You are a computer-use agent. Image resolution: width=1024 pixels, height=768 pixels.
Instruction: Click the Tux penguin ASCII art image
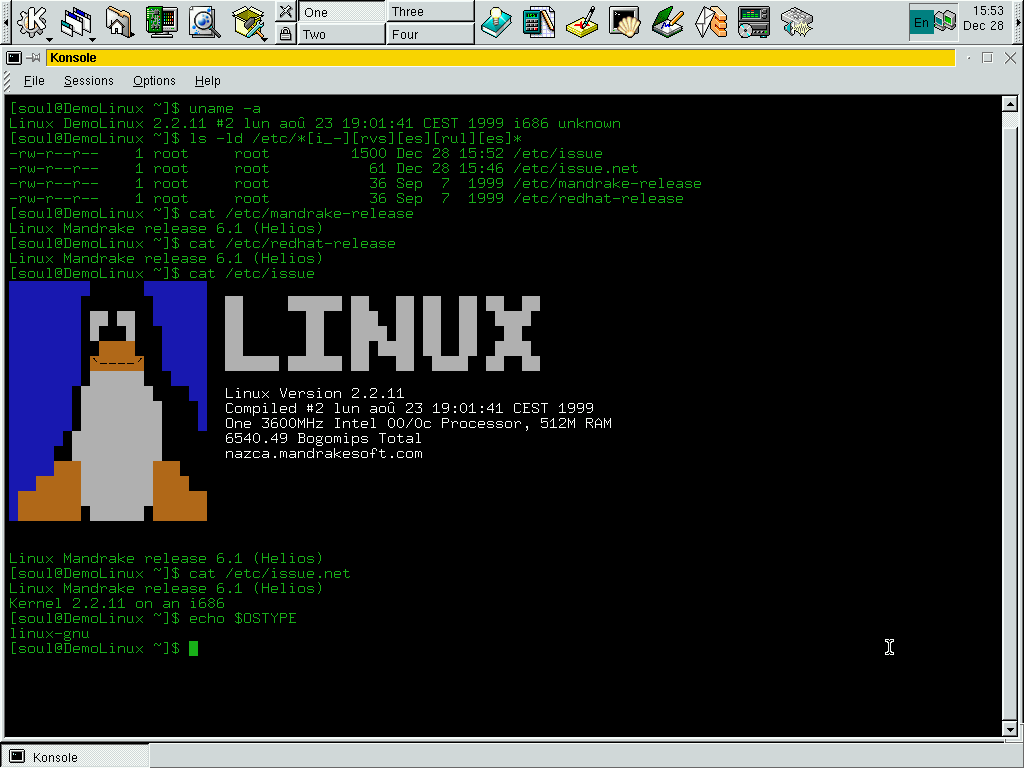pos(108,401)
